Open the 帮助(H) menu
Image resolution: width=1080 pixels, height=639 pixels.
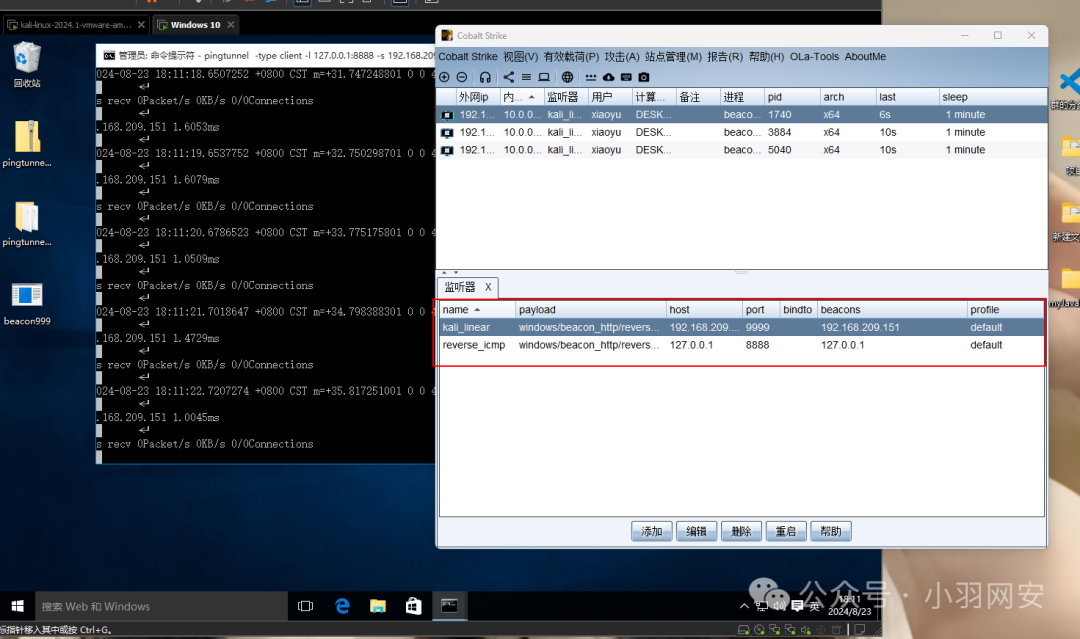pyautogui.click(x=766, y=56)
